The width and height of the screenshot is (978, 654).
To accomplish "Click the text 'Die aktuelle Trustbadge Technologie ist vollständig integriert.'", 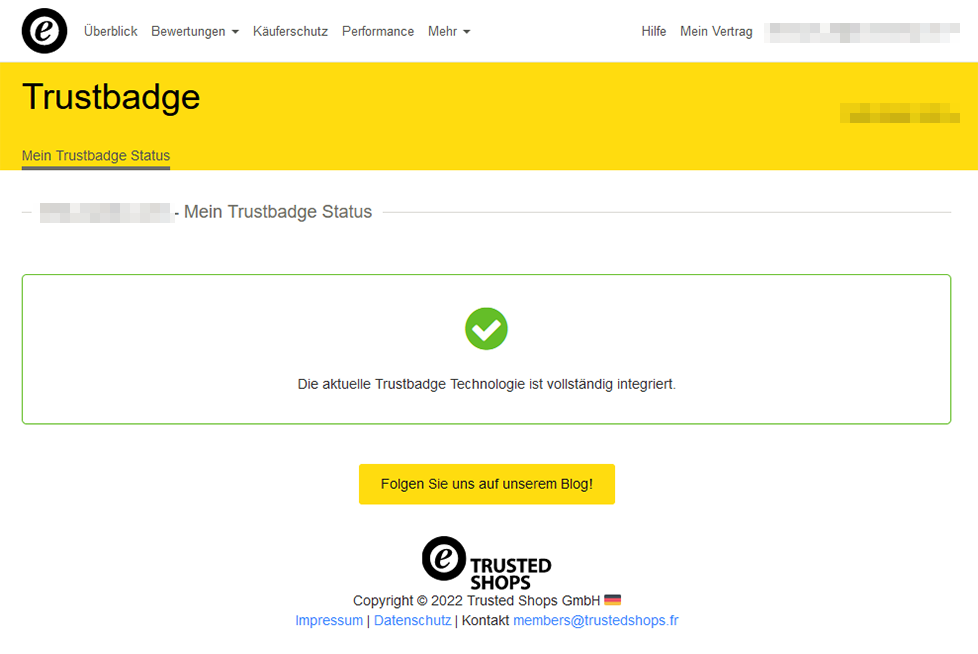I will coord(487,384).
